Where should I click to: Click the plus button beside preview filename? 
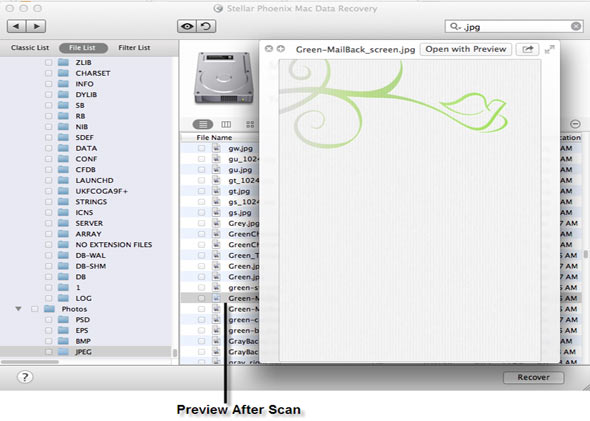[281, 49]
